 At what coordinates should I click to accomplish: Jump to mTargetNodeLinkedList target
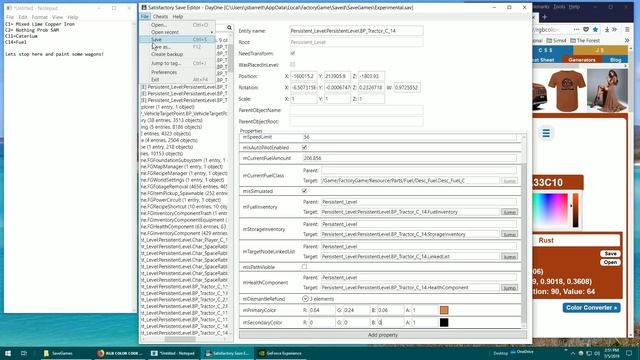(x=509, y=256)
